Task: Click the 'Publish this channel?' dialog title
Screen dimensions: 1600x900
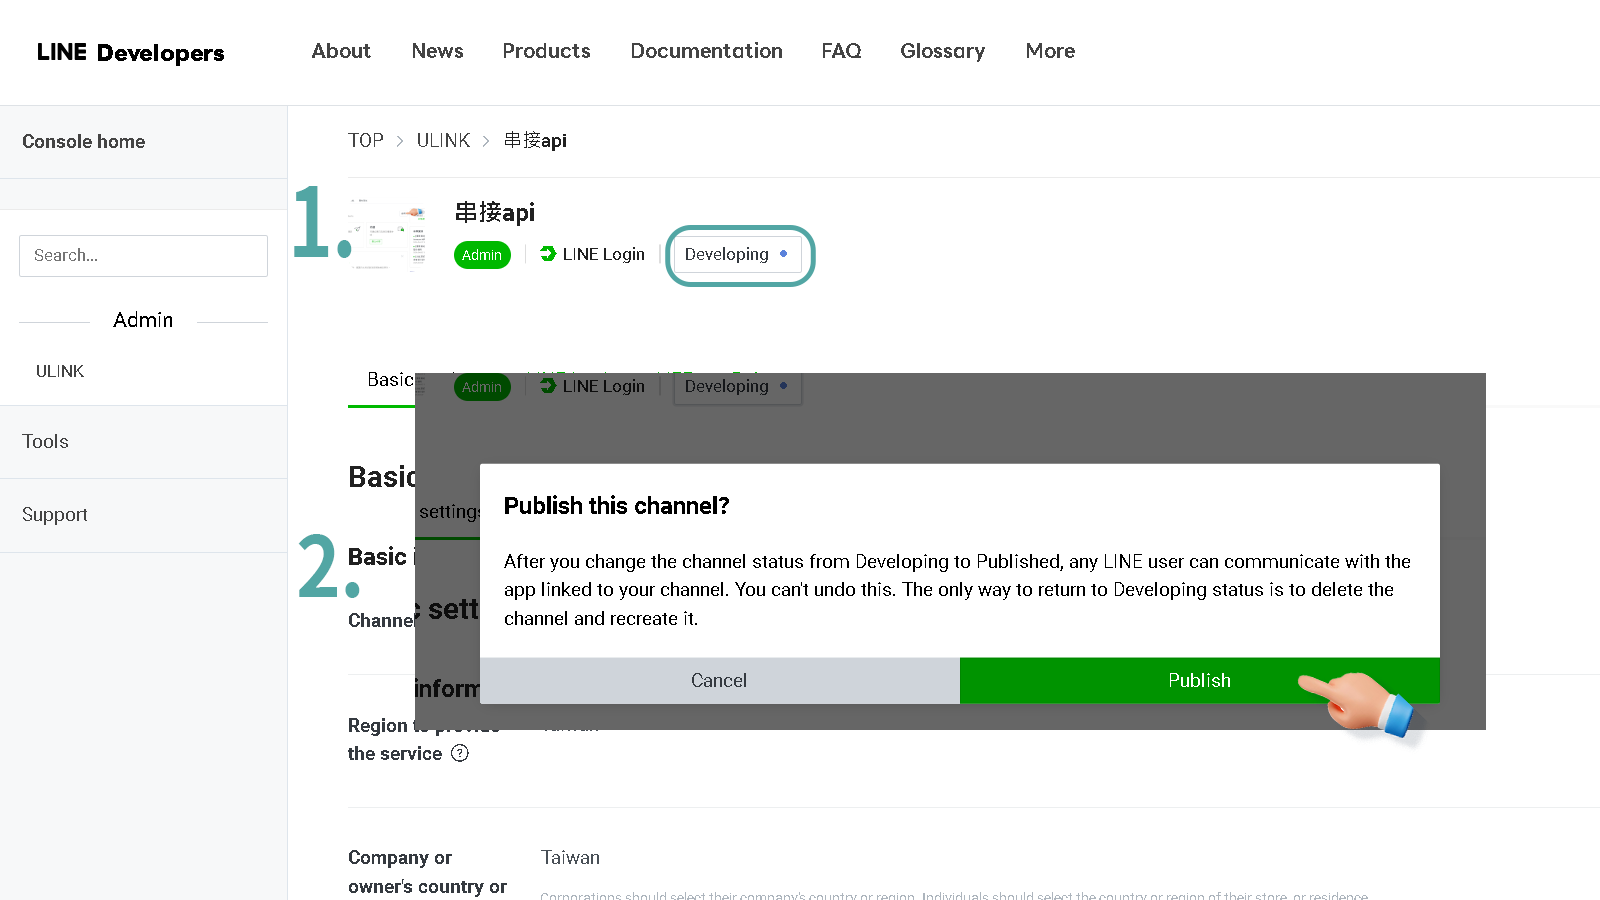Action: click(616, 506)
